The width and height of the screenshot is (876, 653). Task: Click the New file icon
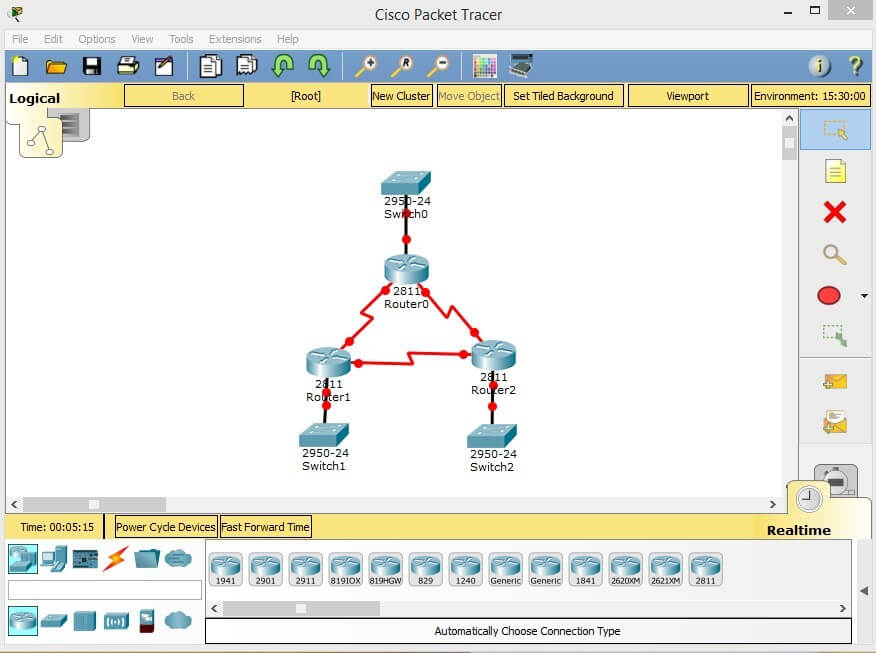[x=21, y=66]
